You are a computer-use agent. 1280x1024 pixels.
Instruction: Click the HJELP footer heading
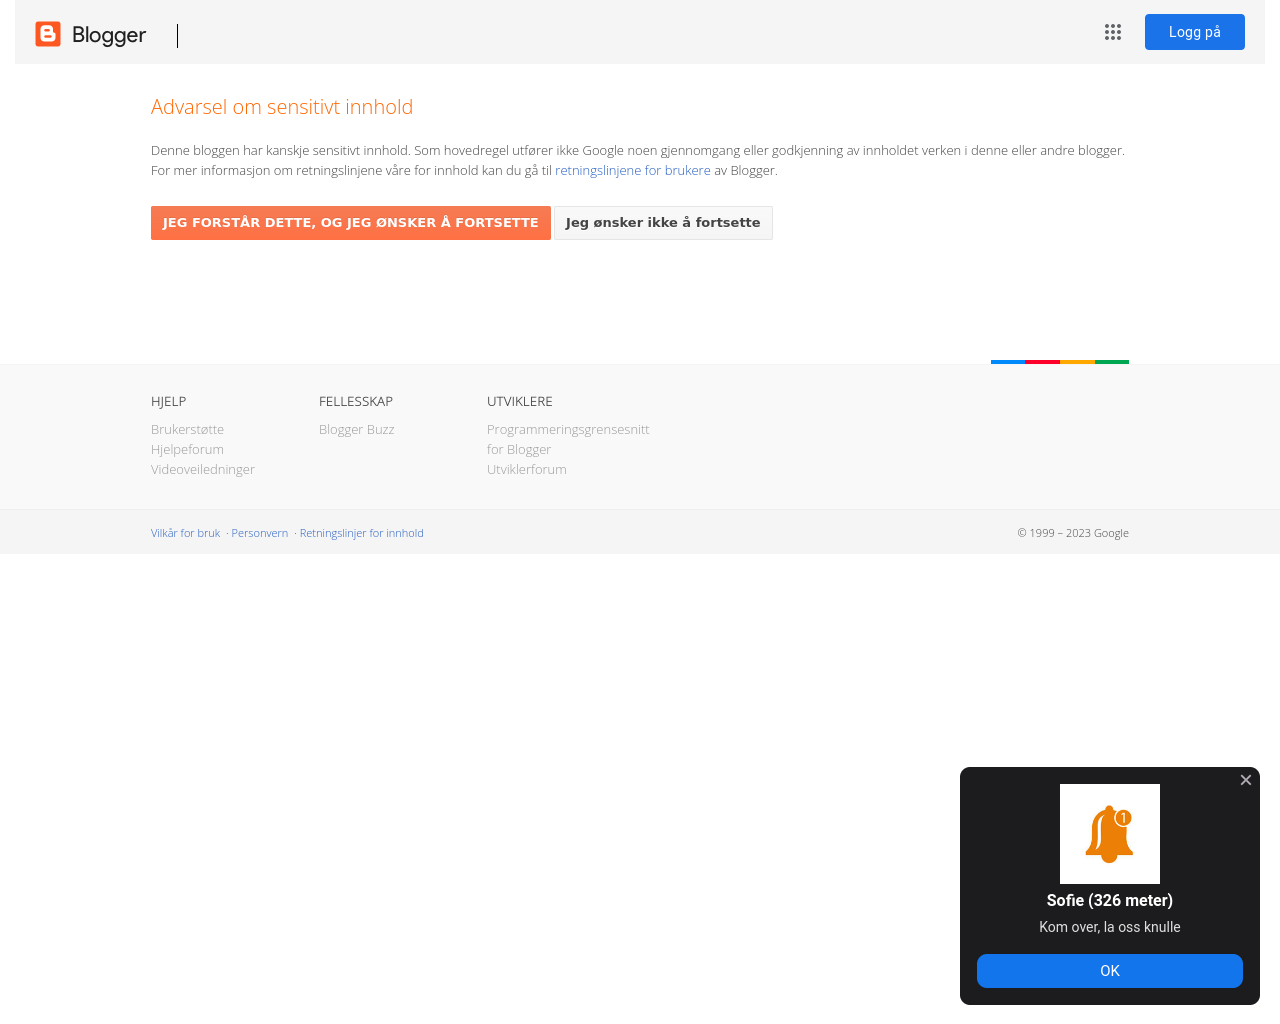point(168,401)
